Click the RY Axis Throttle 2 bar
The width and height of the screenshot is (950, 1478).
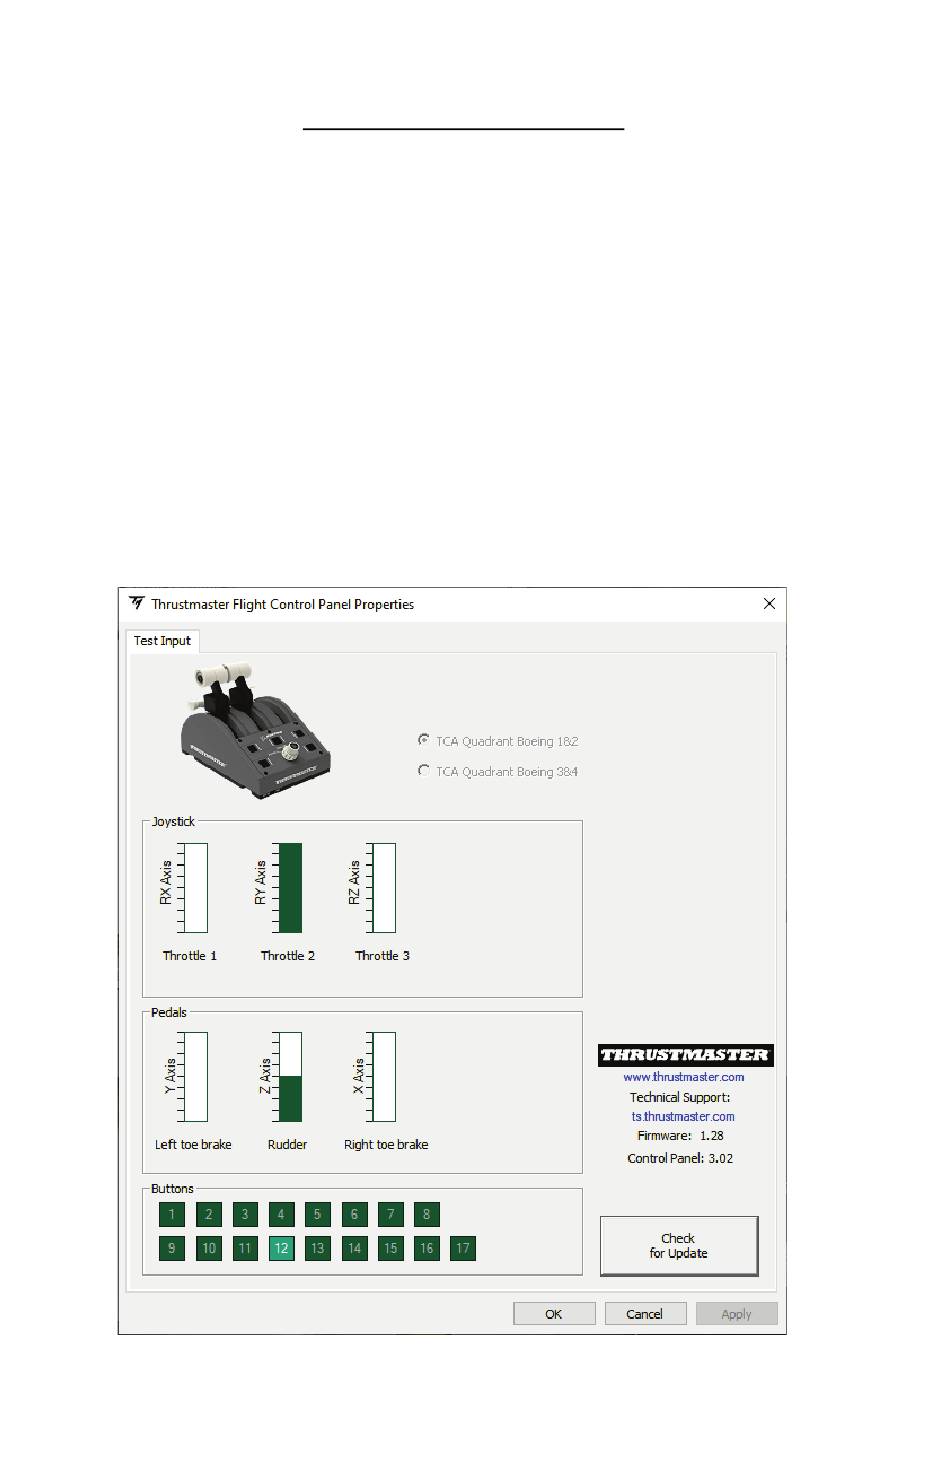pos(289,888)
